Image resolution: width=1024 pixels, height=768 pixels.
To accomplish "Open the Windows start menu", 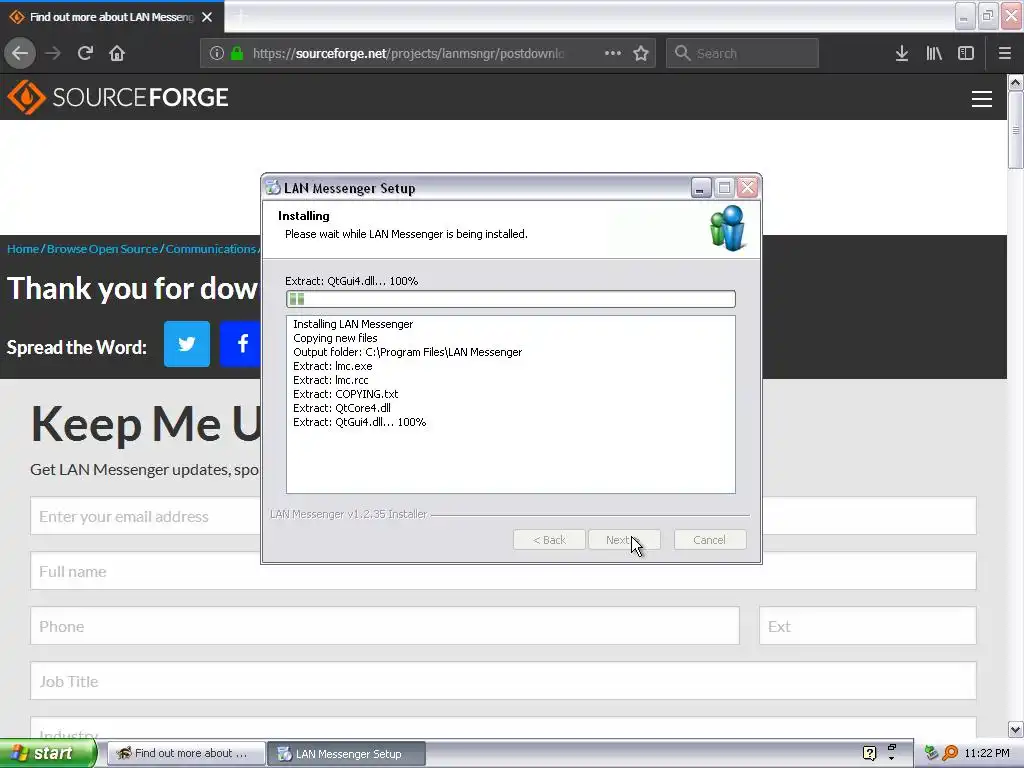I will click(x=48, y=754).
